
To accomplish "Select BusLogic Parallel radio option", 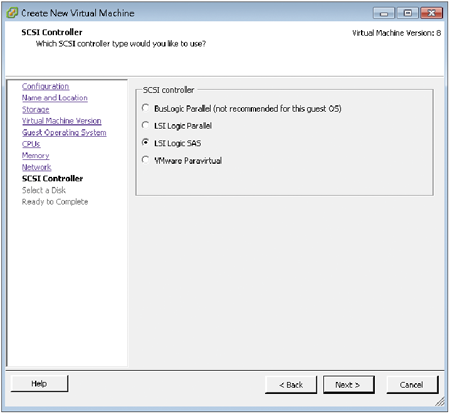I will pyautogui.click(x=145, y=108).
